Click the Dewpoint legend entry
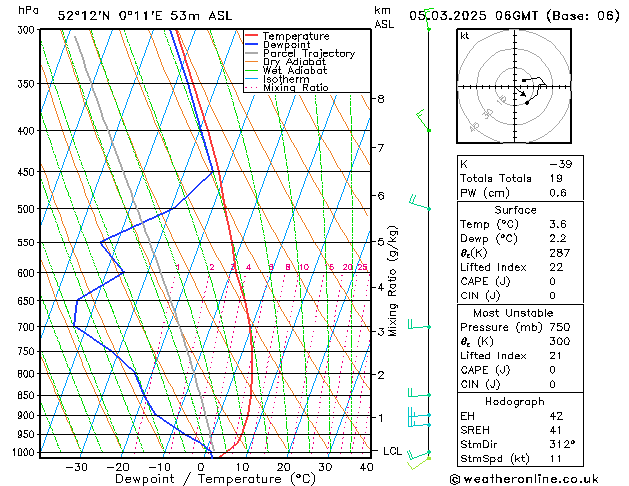This screenshot has width=629, height=486. click(286, 45)
